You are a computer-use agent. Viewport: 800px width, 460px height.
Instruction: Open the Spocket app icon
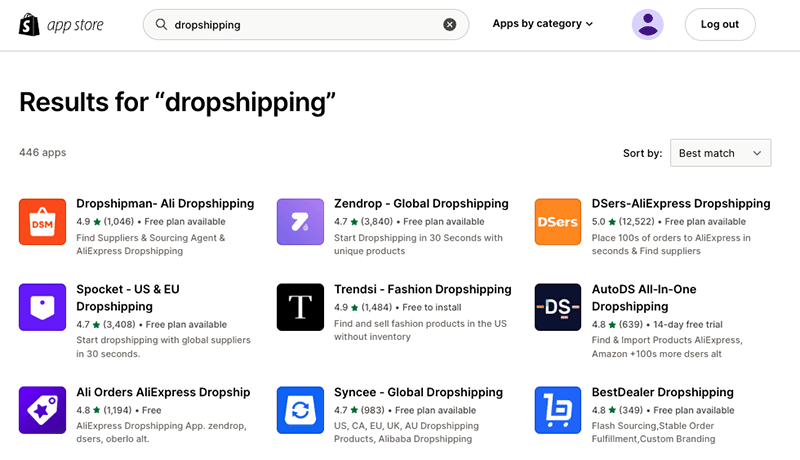tap(42, 307)
